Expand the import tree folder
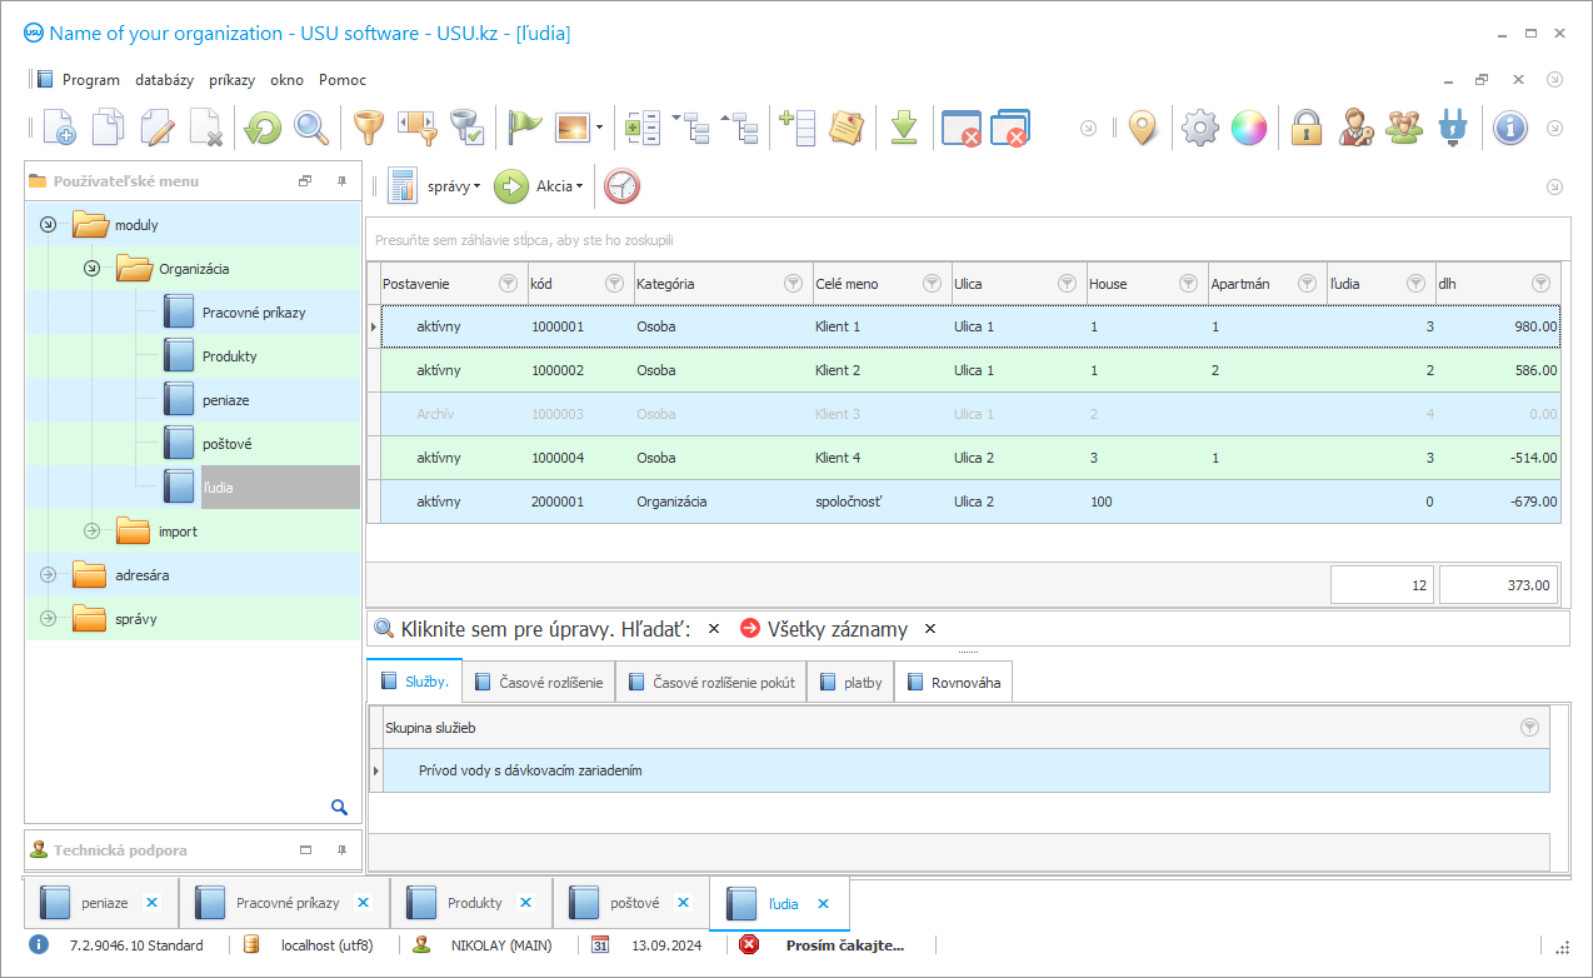Screen dimensions: 1593x978 92,531
